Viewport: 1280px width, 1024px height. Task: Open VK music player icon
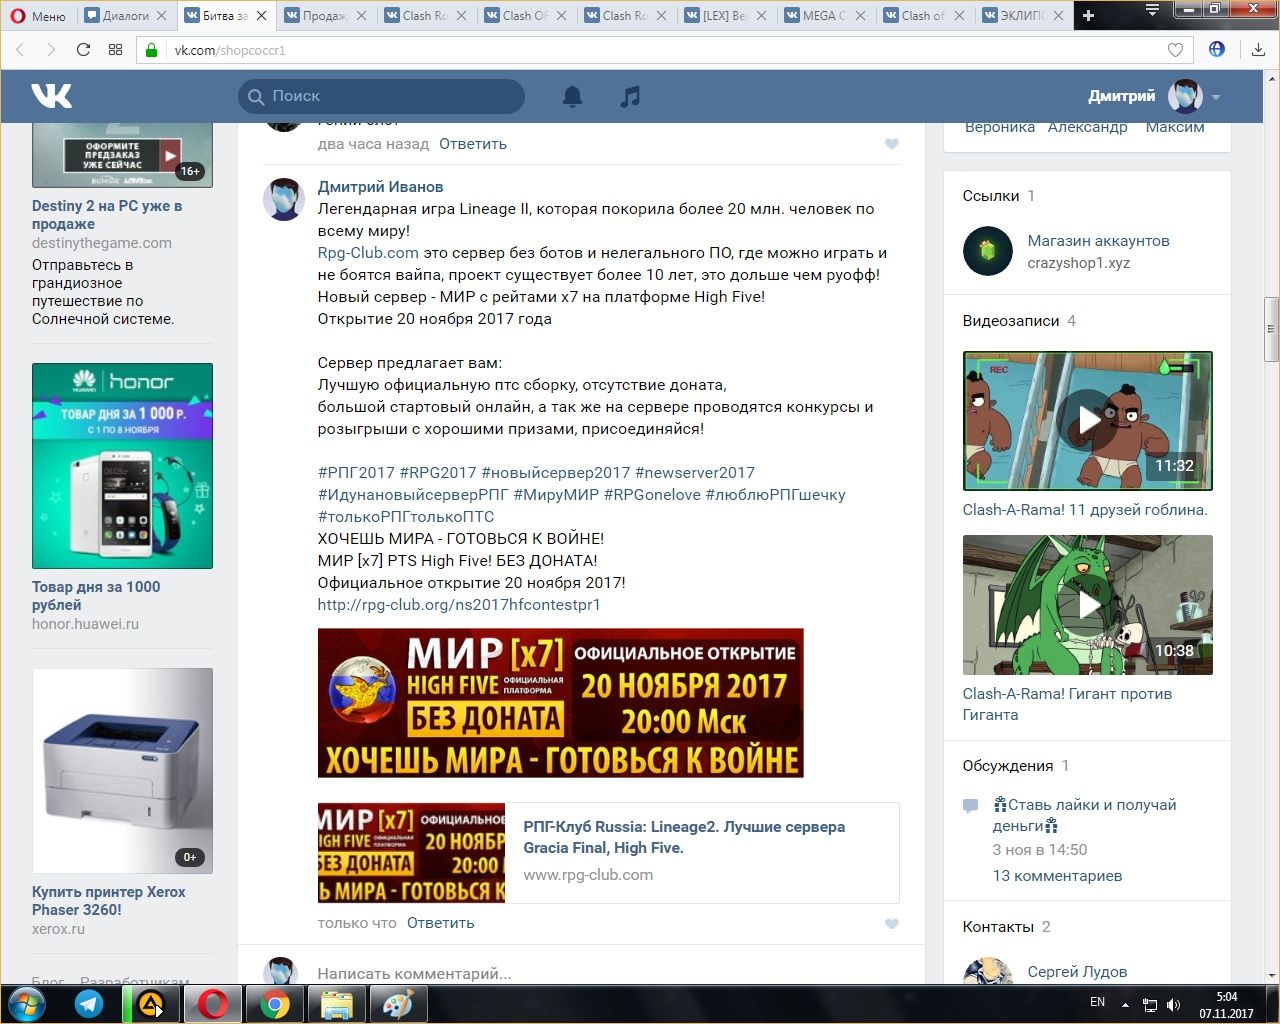(x=630, y=96)
